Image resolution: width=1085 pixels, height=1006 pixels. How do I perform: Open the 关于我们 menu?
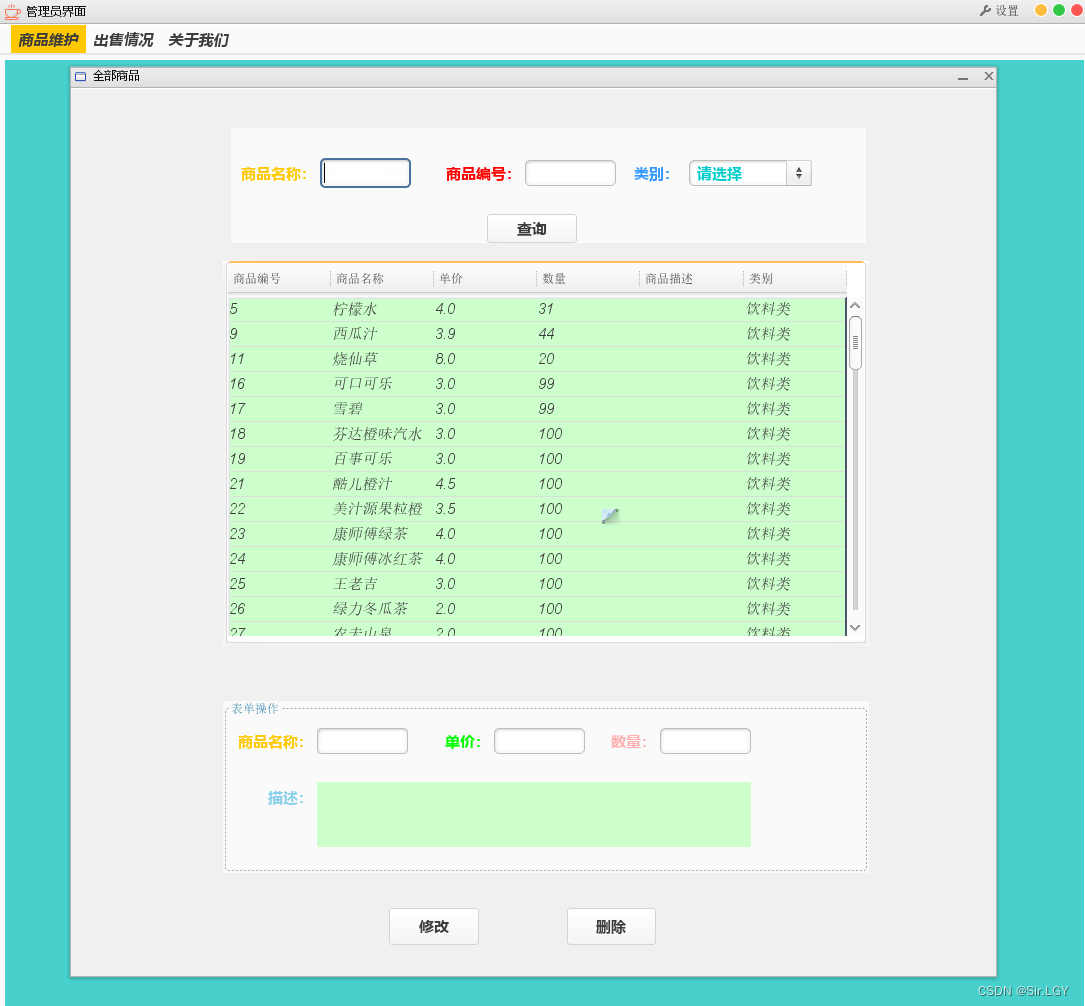pos(198,39)
